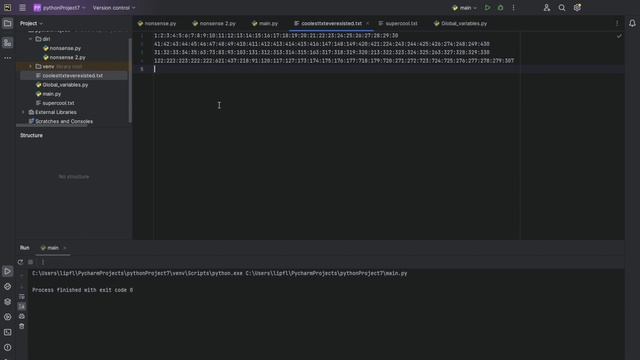Viewport: 640px width, 360px height.
Task: Open the Version control dropdown
Action: [114, 8]
